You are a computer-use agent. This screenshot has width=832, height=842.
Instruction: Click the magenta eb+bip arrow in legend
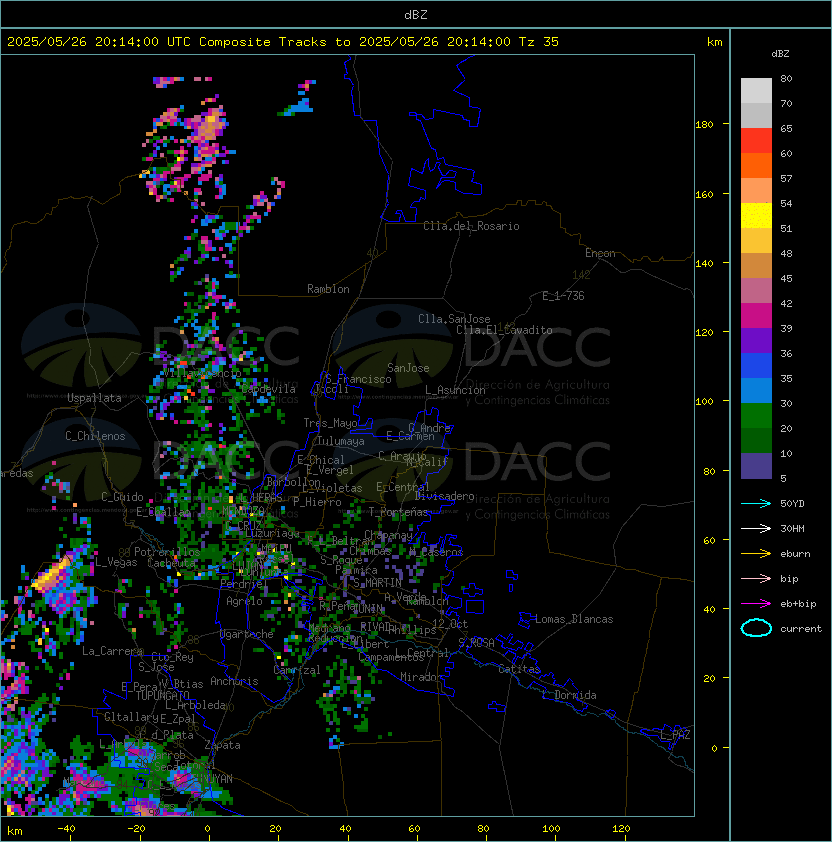point(756,604)
